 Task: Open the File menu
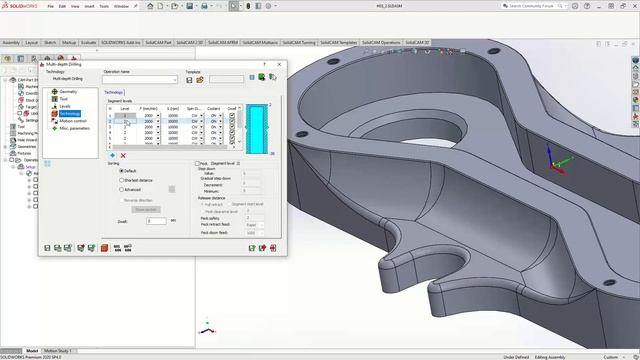pyautogui.click(x=50, y=7)
